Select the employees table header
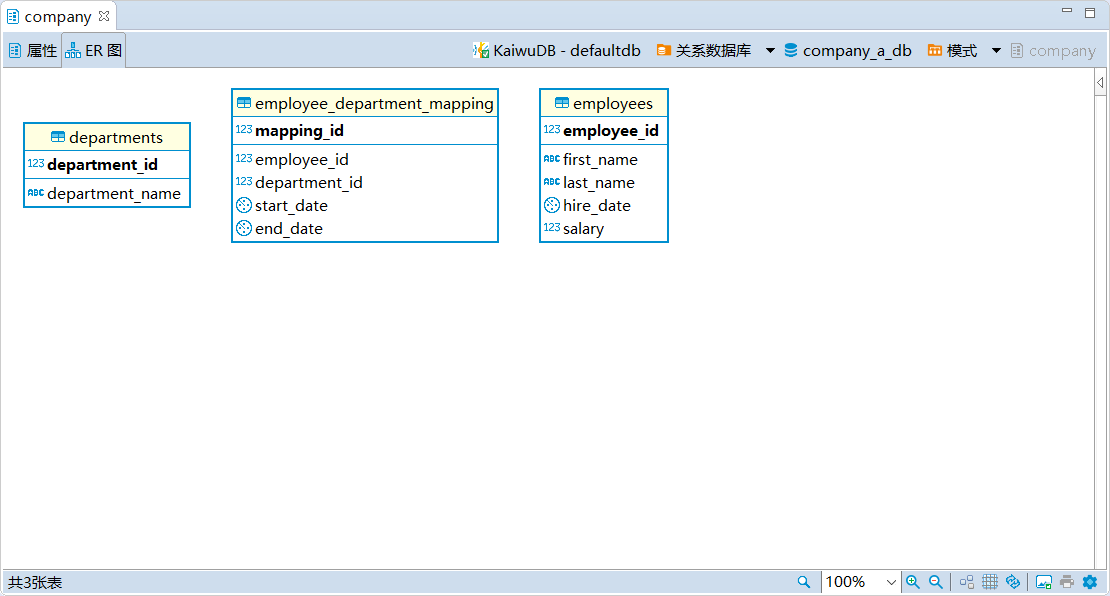 604,104
